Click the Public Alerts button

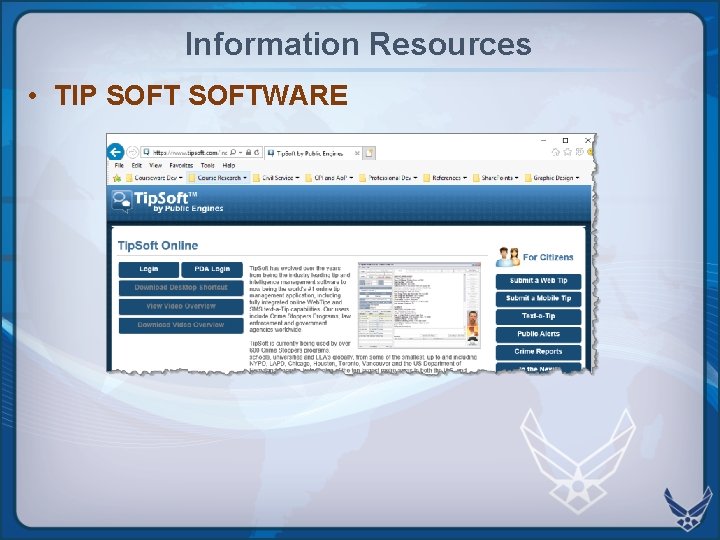click(x=538, y=334)
